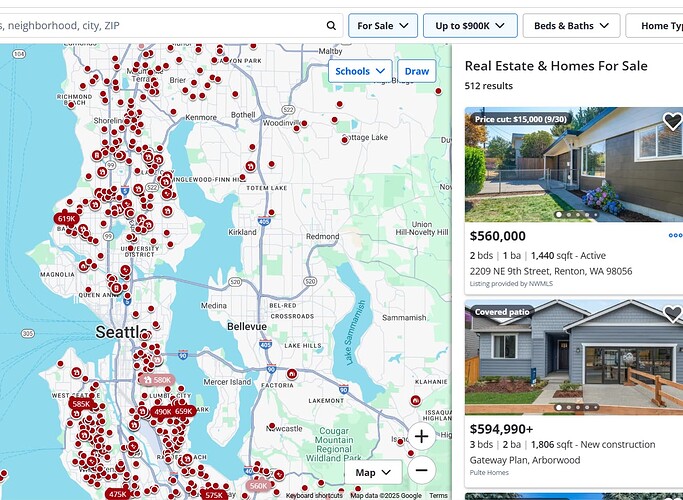Viewport: 683px width, 500px height.
Task: Open the Map type selector
Action: point(373,472)
